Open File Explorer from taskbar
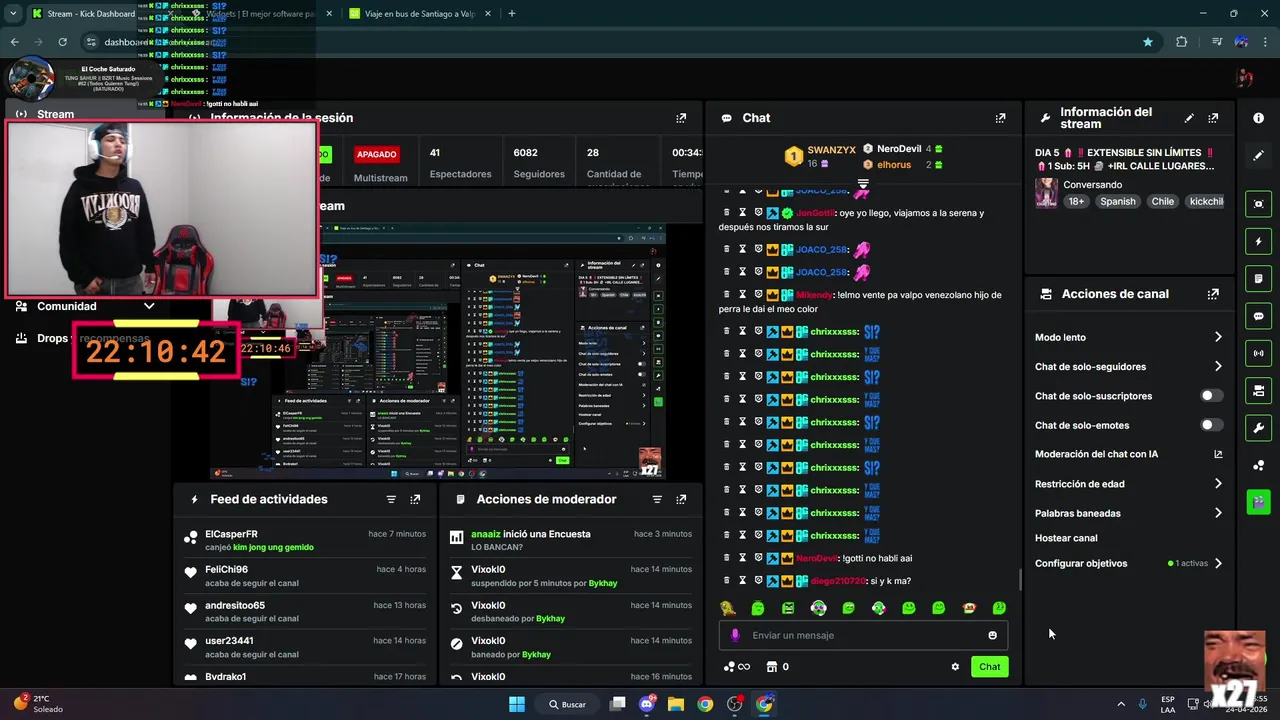1280x720 pixels. point(675,704)
